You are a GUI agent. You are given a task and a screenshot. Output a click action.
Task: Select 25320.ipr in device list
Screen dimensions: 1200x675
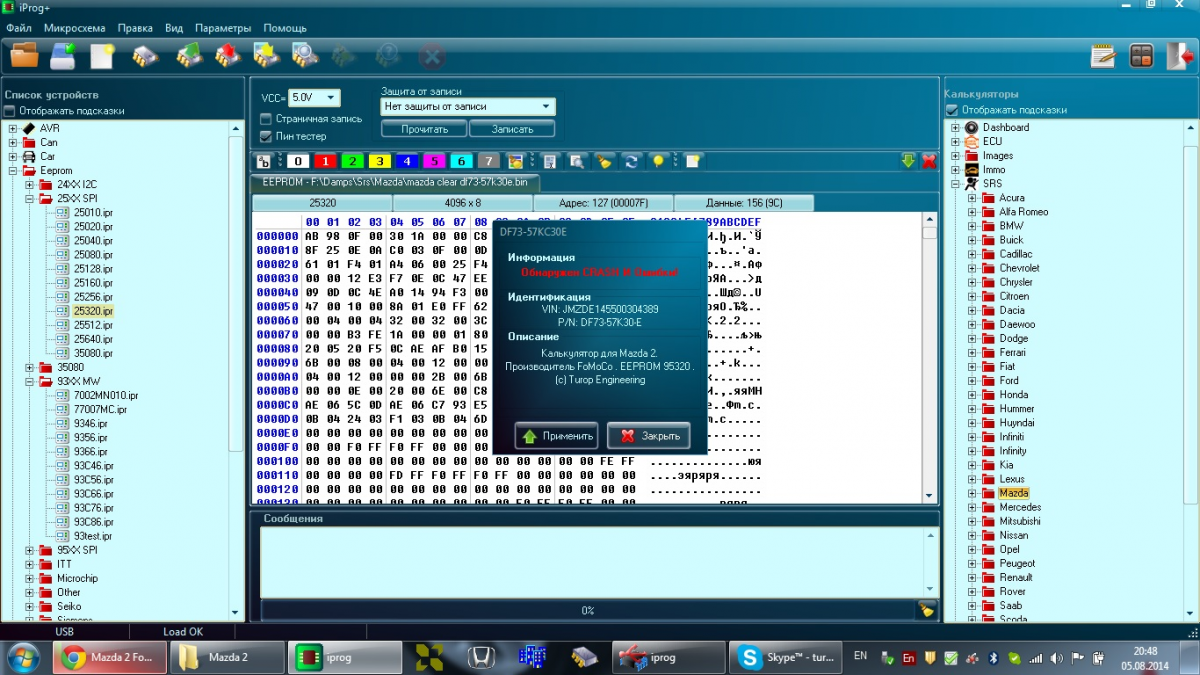93,311
